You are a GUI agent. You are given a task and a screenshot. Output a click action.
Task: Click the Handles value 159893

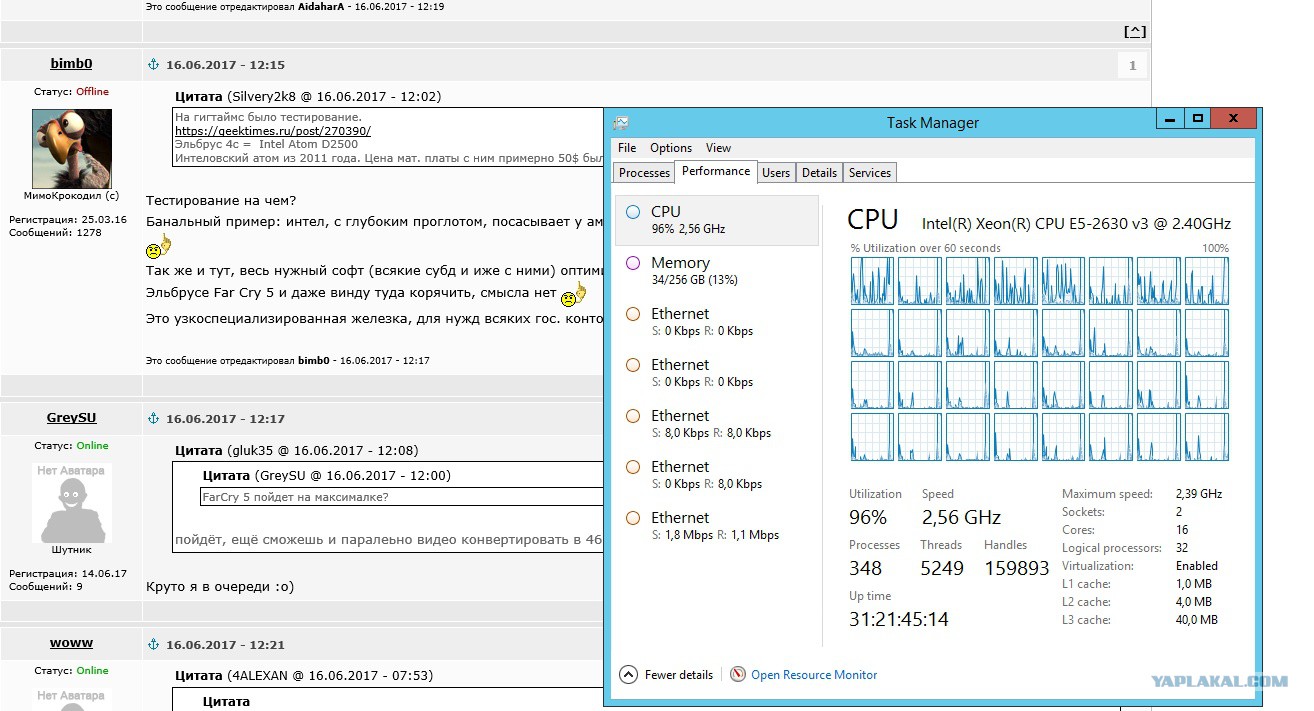click(x=1016, y=568)
